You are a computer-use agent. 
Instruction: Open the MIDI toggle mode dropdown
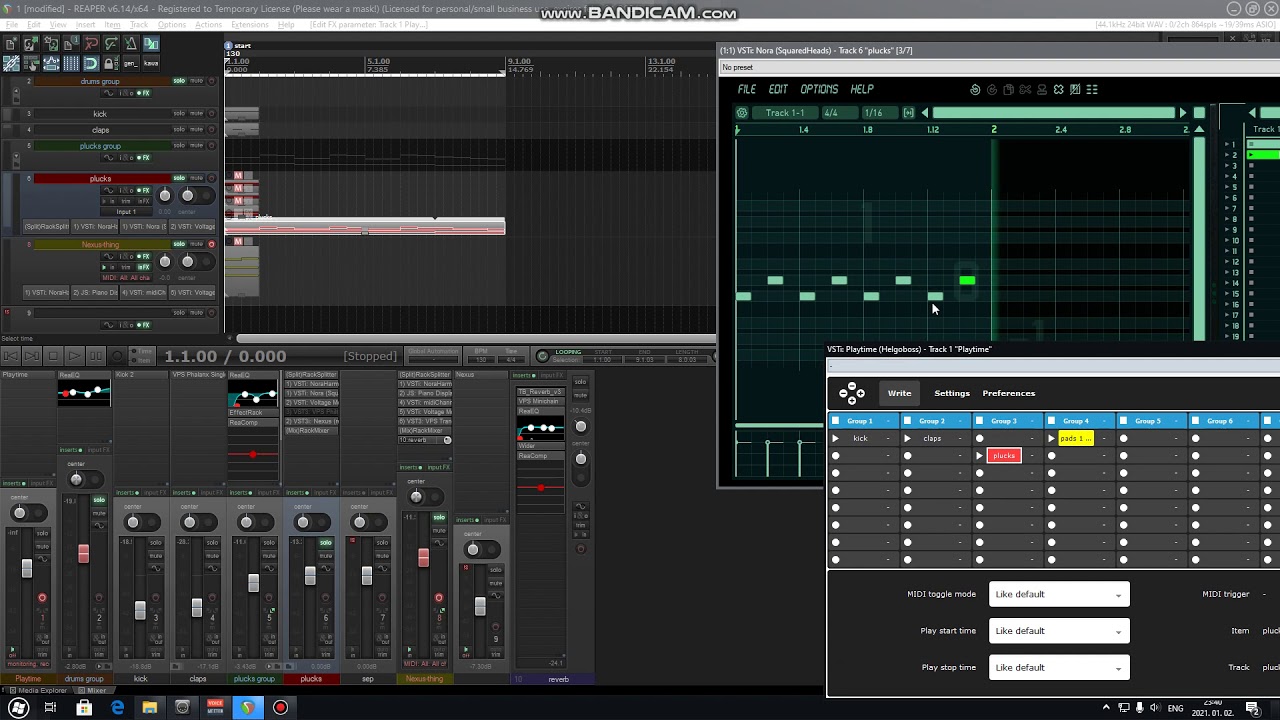[x=1059, y=594]
